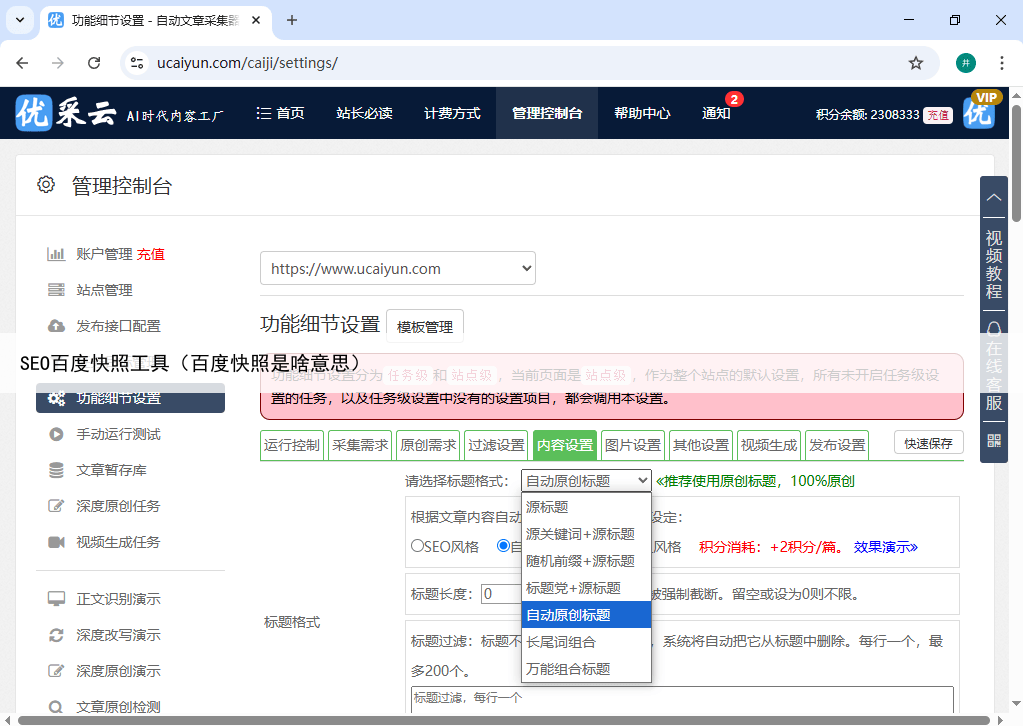Click the 效果演示 link
This screenshot has width=1023, height=726.
(885, 547)
